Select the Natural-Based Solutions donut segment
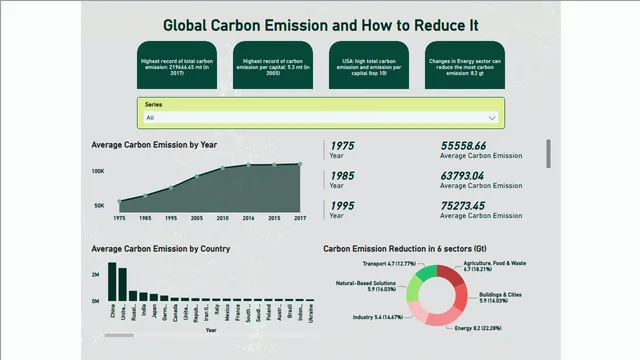Image resolution: width=640 pixels, height=360 pixels. pos(414,289)
